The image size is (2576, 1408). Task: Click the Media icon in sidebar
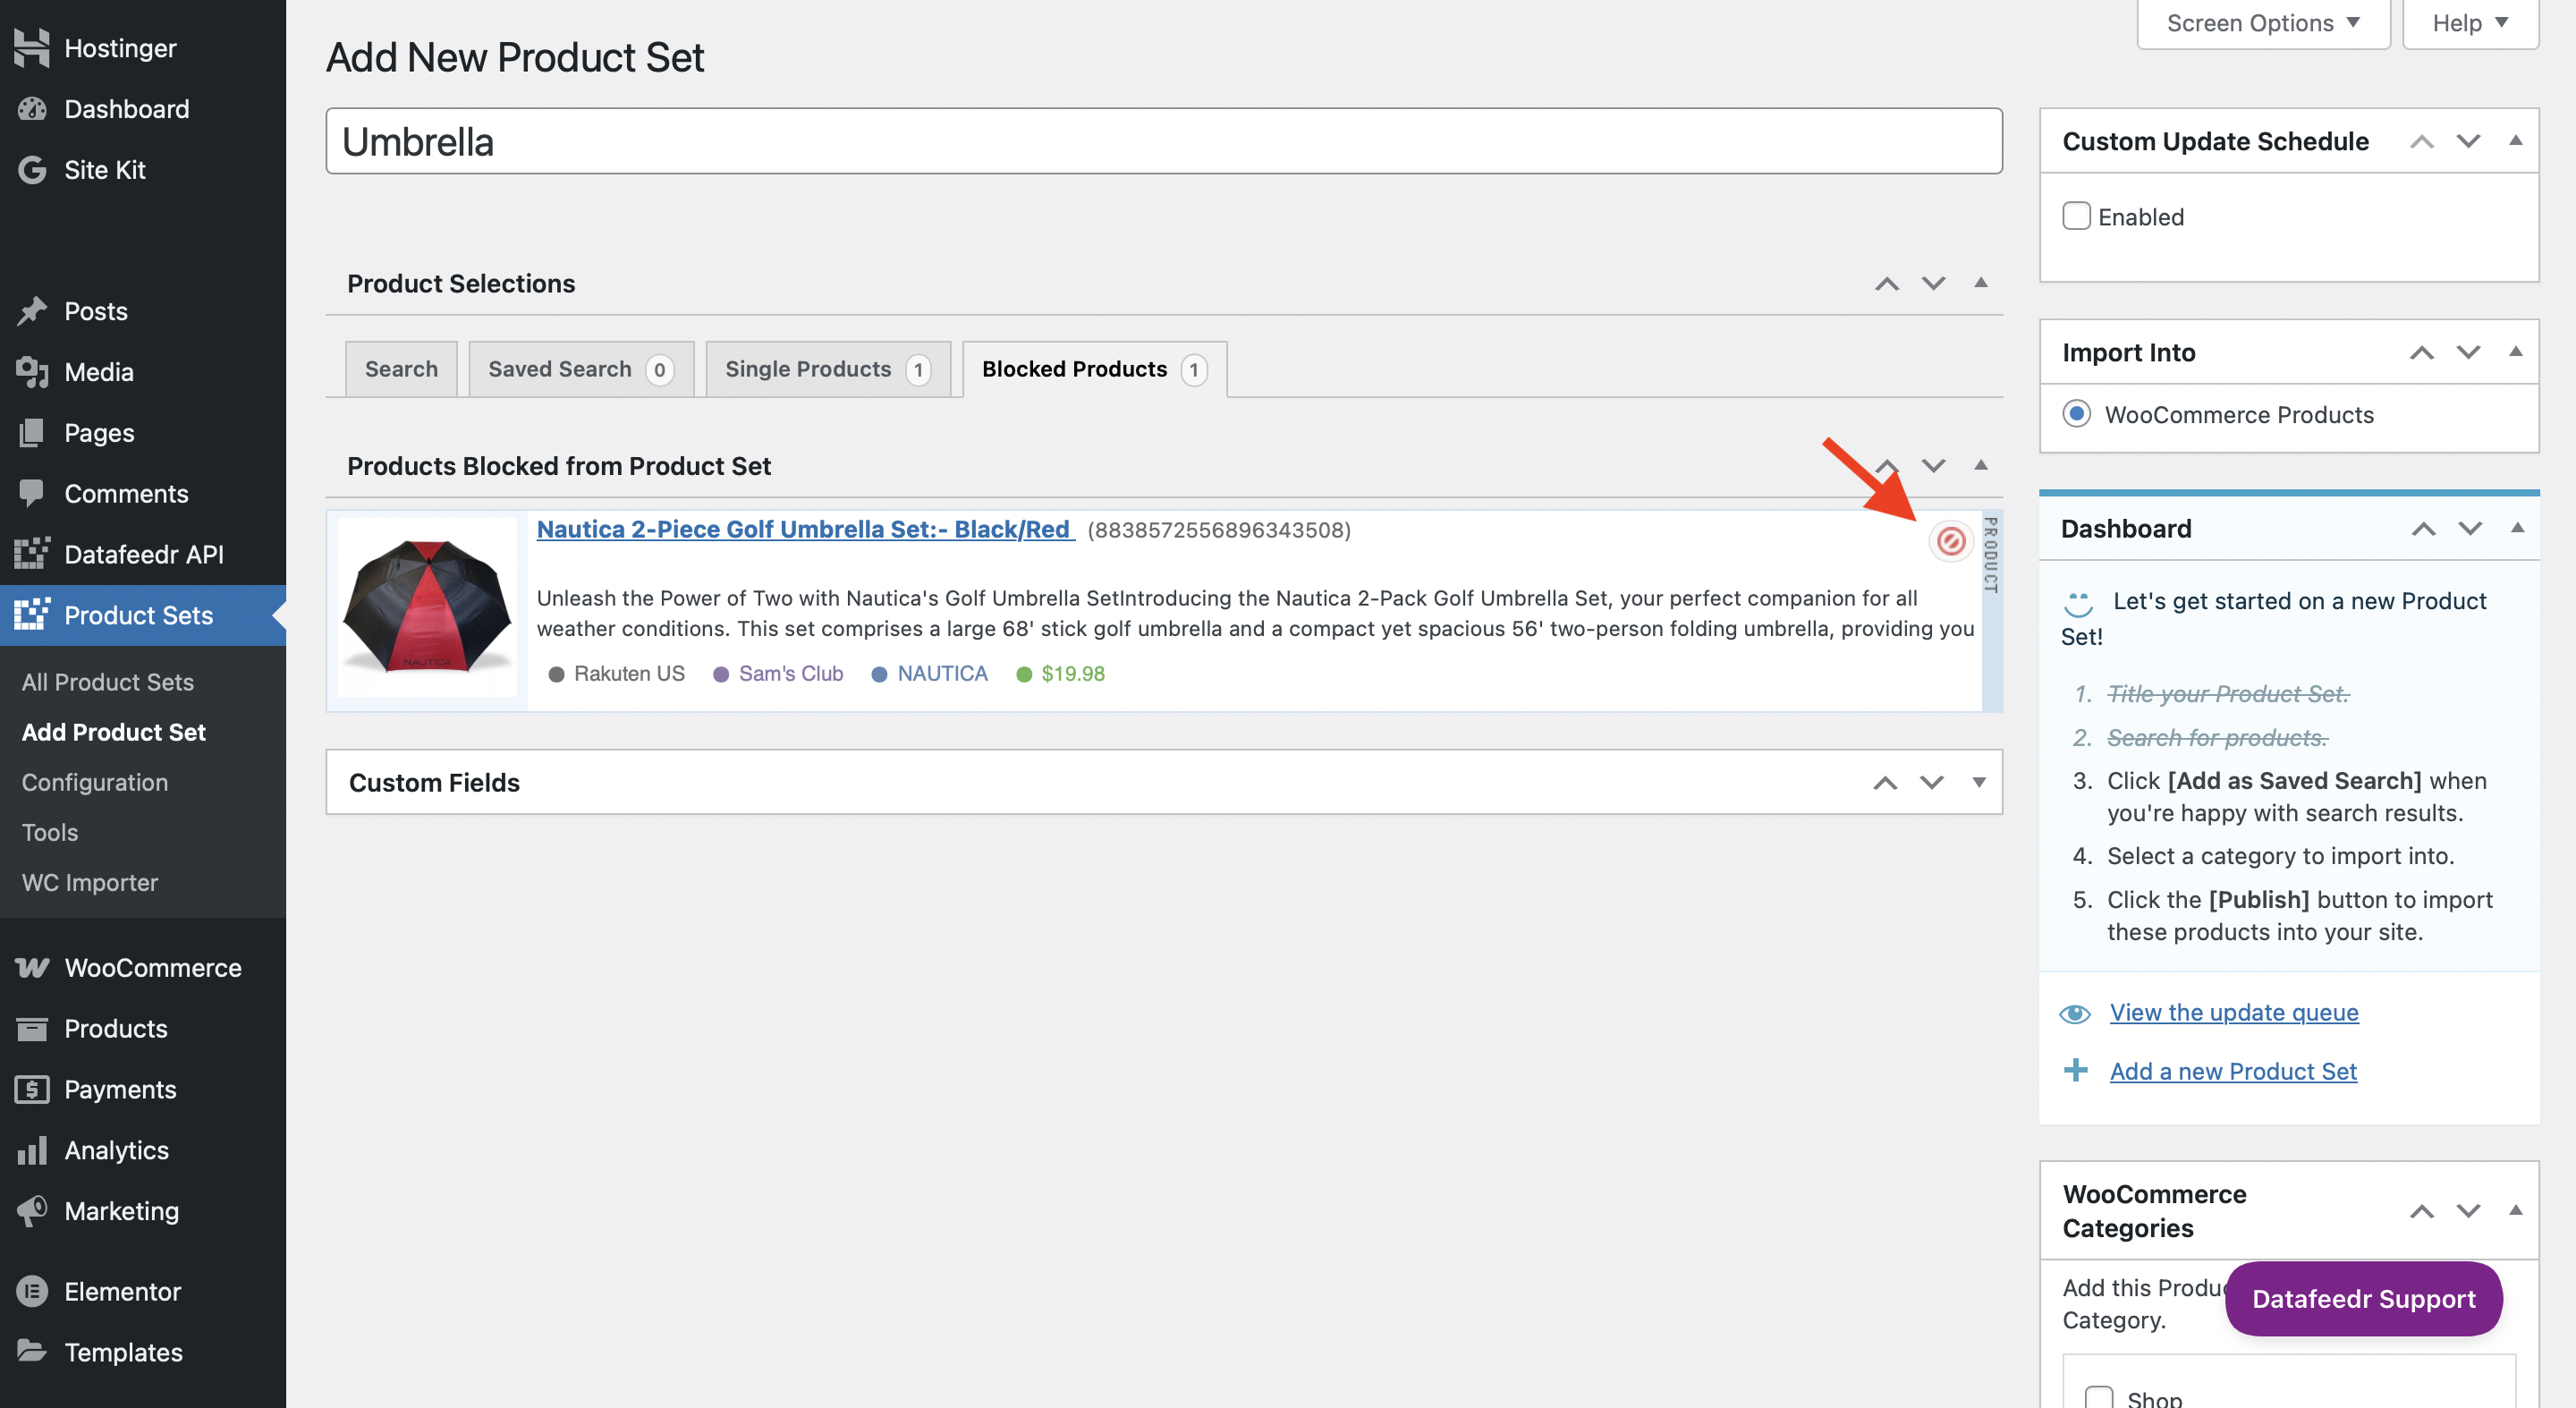click(32, 372)
